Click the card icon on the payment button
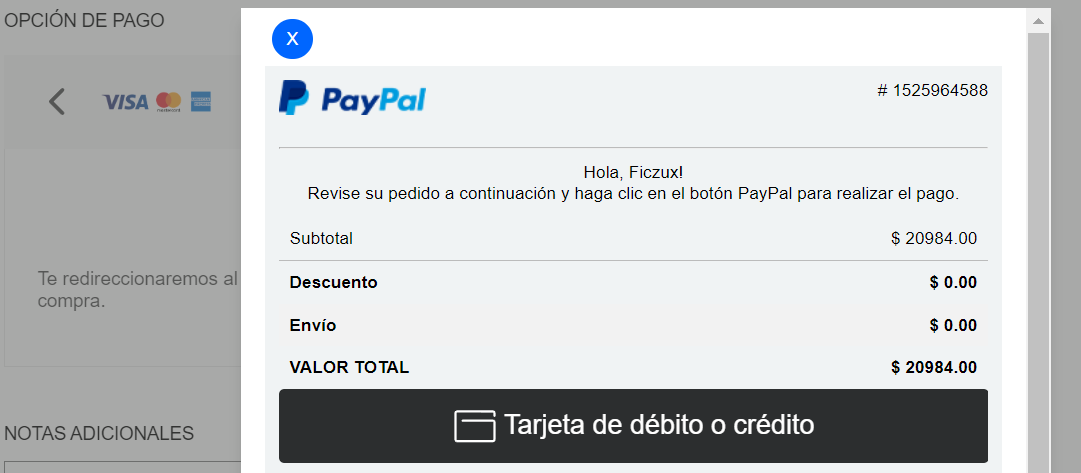 pos(474,425)
